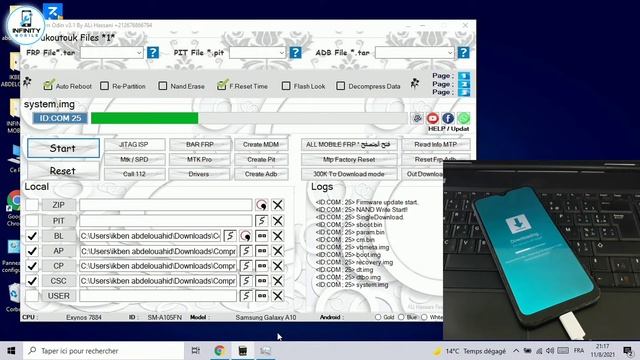
Task: Switch to Page 1
Action: pyautogui.click(x=464, y=76)
